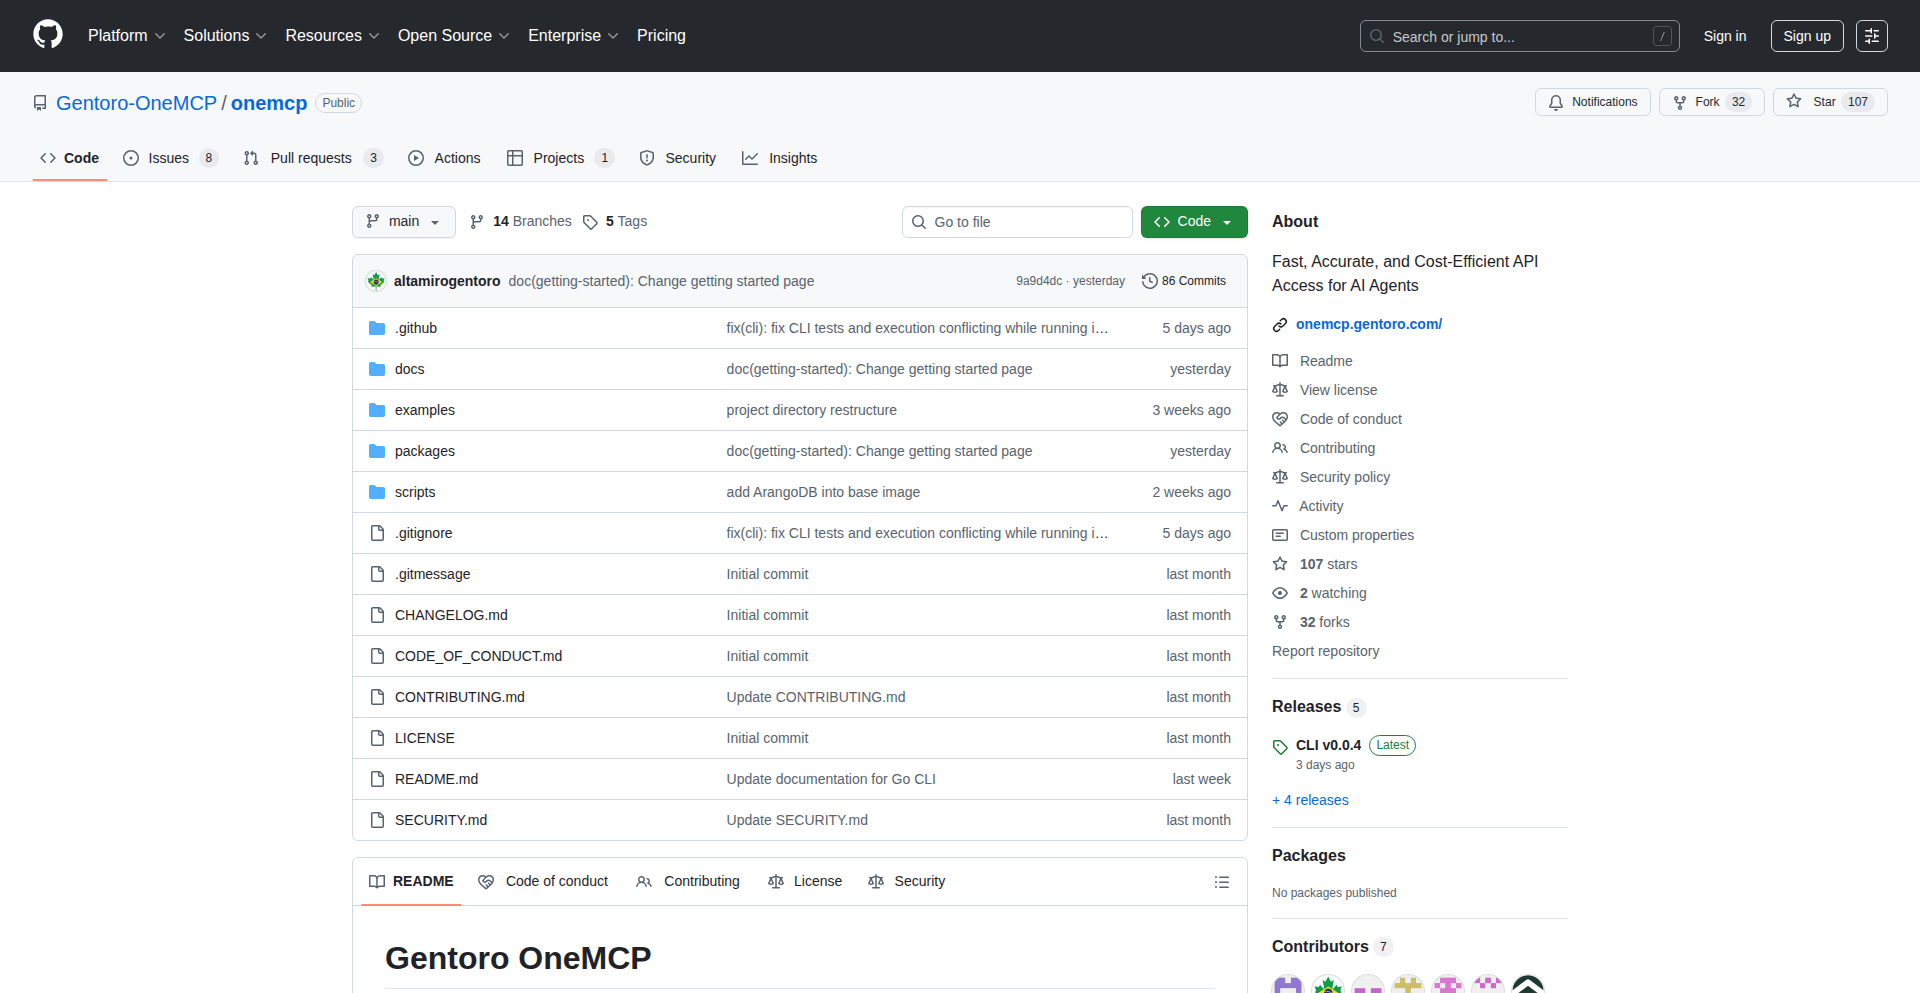Open the 'add ArangoDB into base image' commit

[x=823, y=492]
